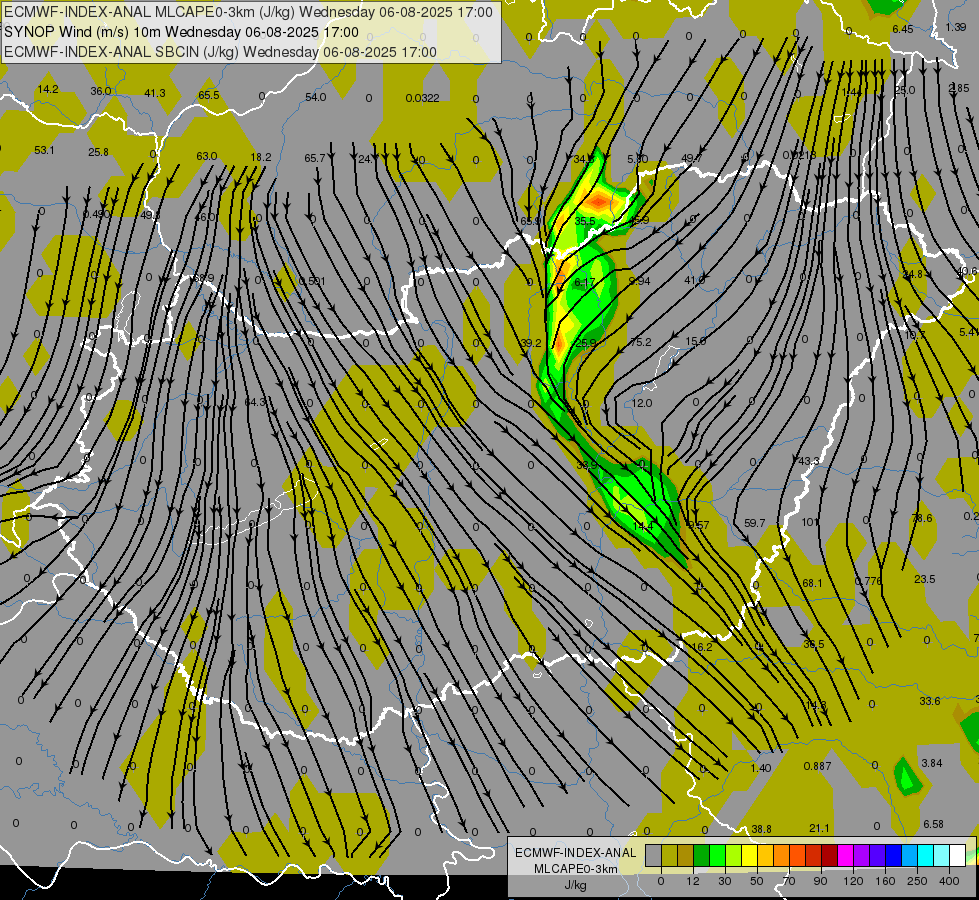Click the map value '6.17'
The width and height of the screenshot is (979, 900).
pyautogui.click(x=585, y=282)
